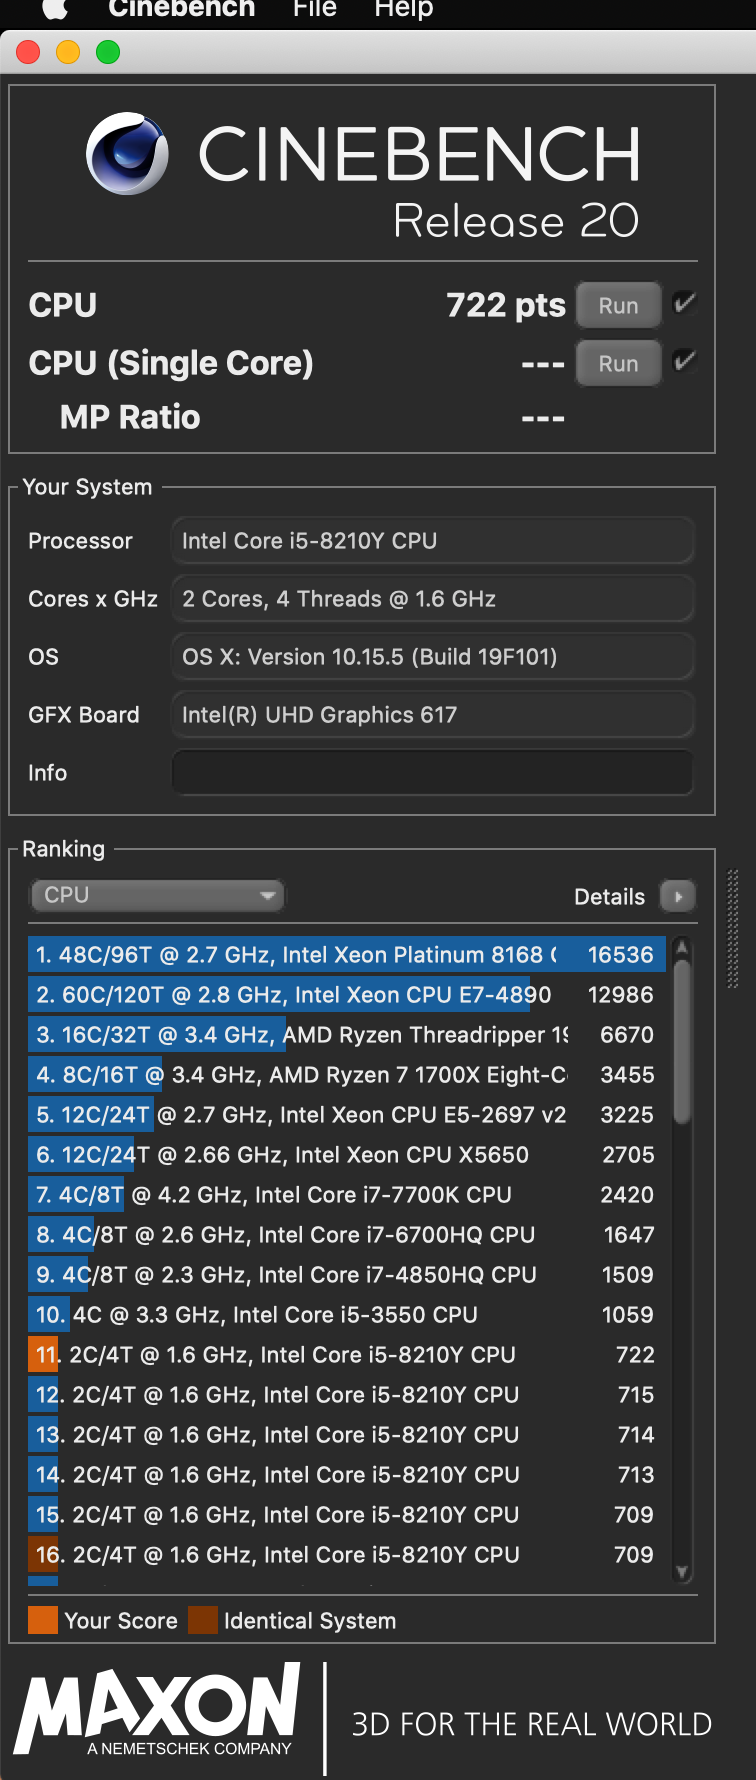This screenshot has width=756, height=1780.
Task: Select ranking row 9 Core i7-4850HQ
Action: [347, 1275]
